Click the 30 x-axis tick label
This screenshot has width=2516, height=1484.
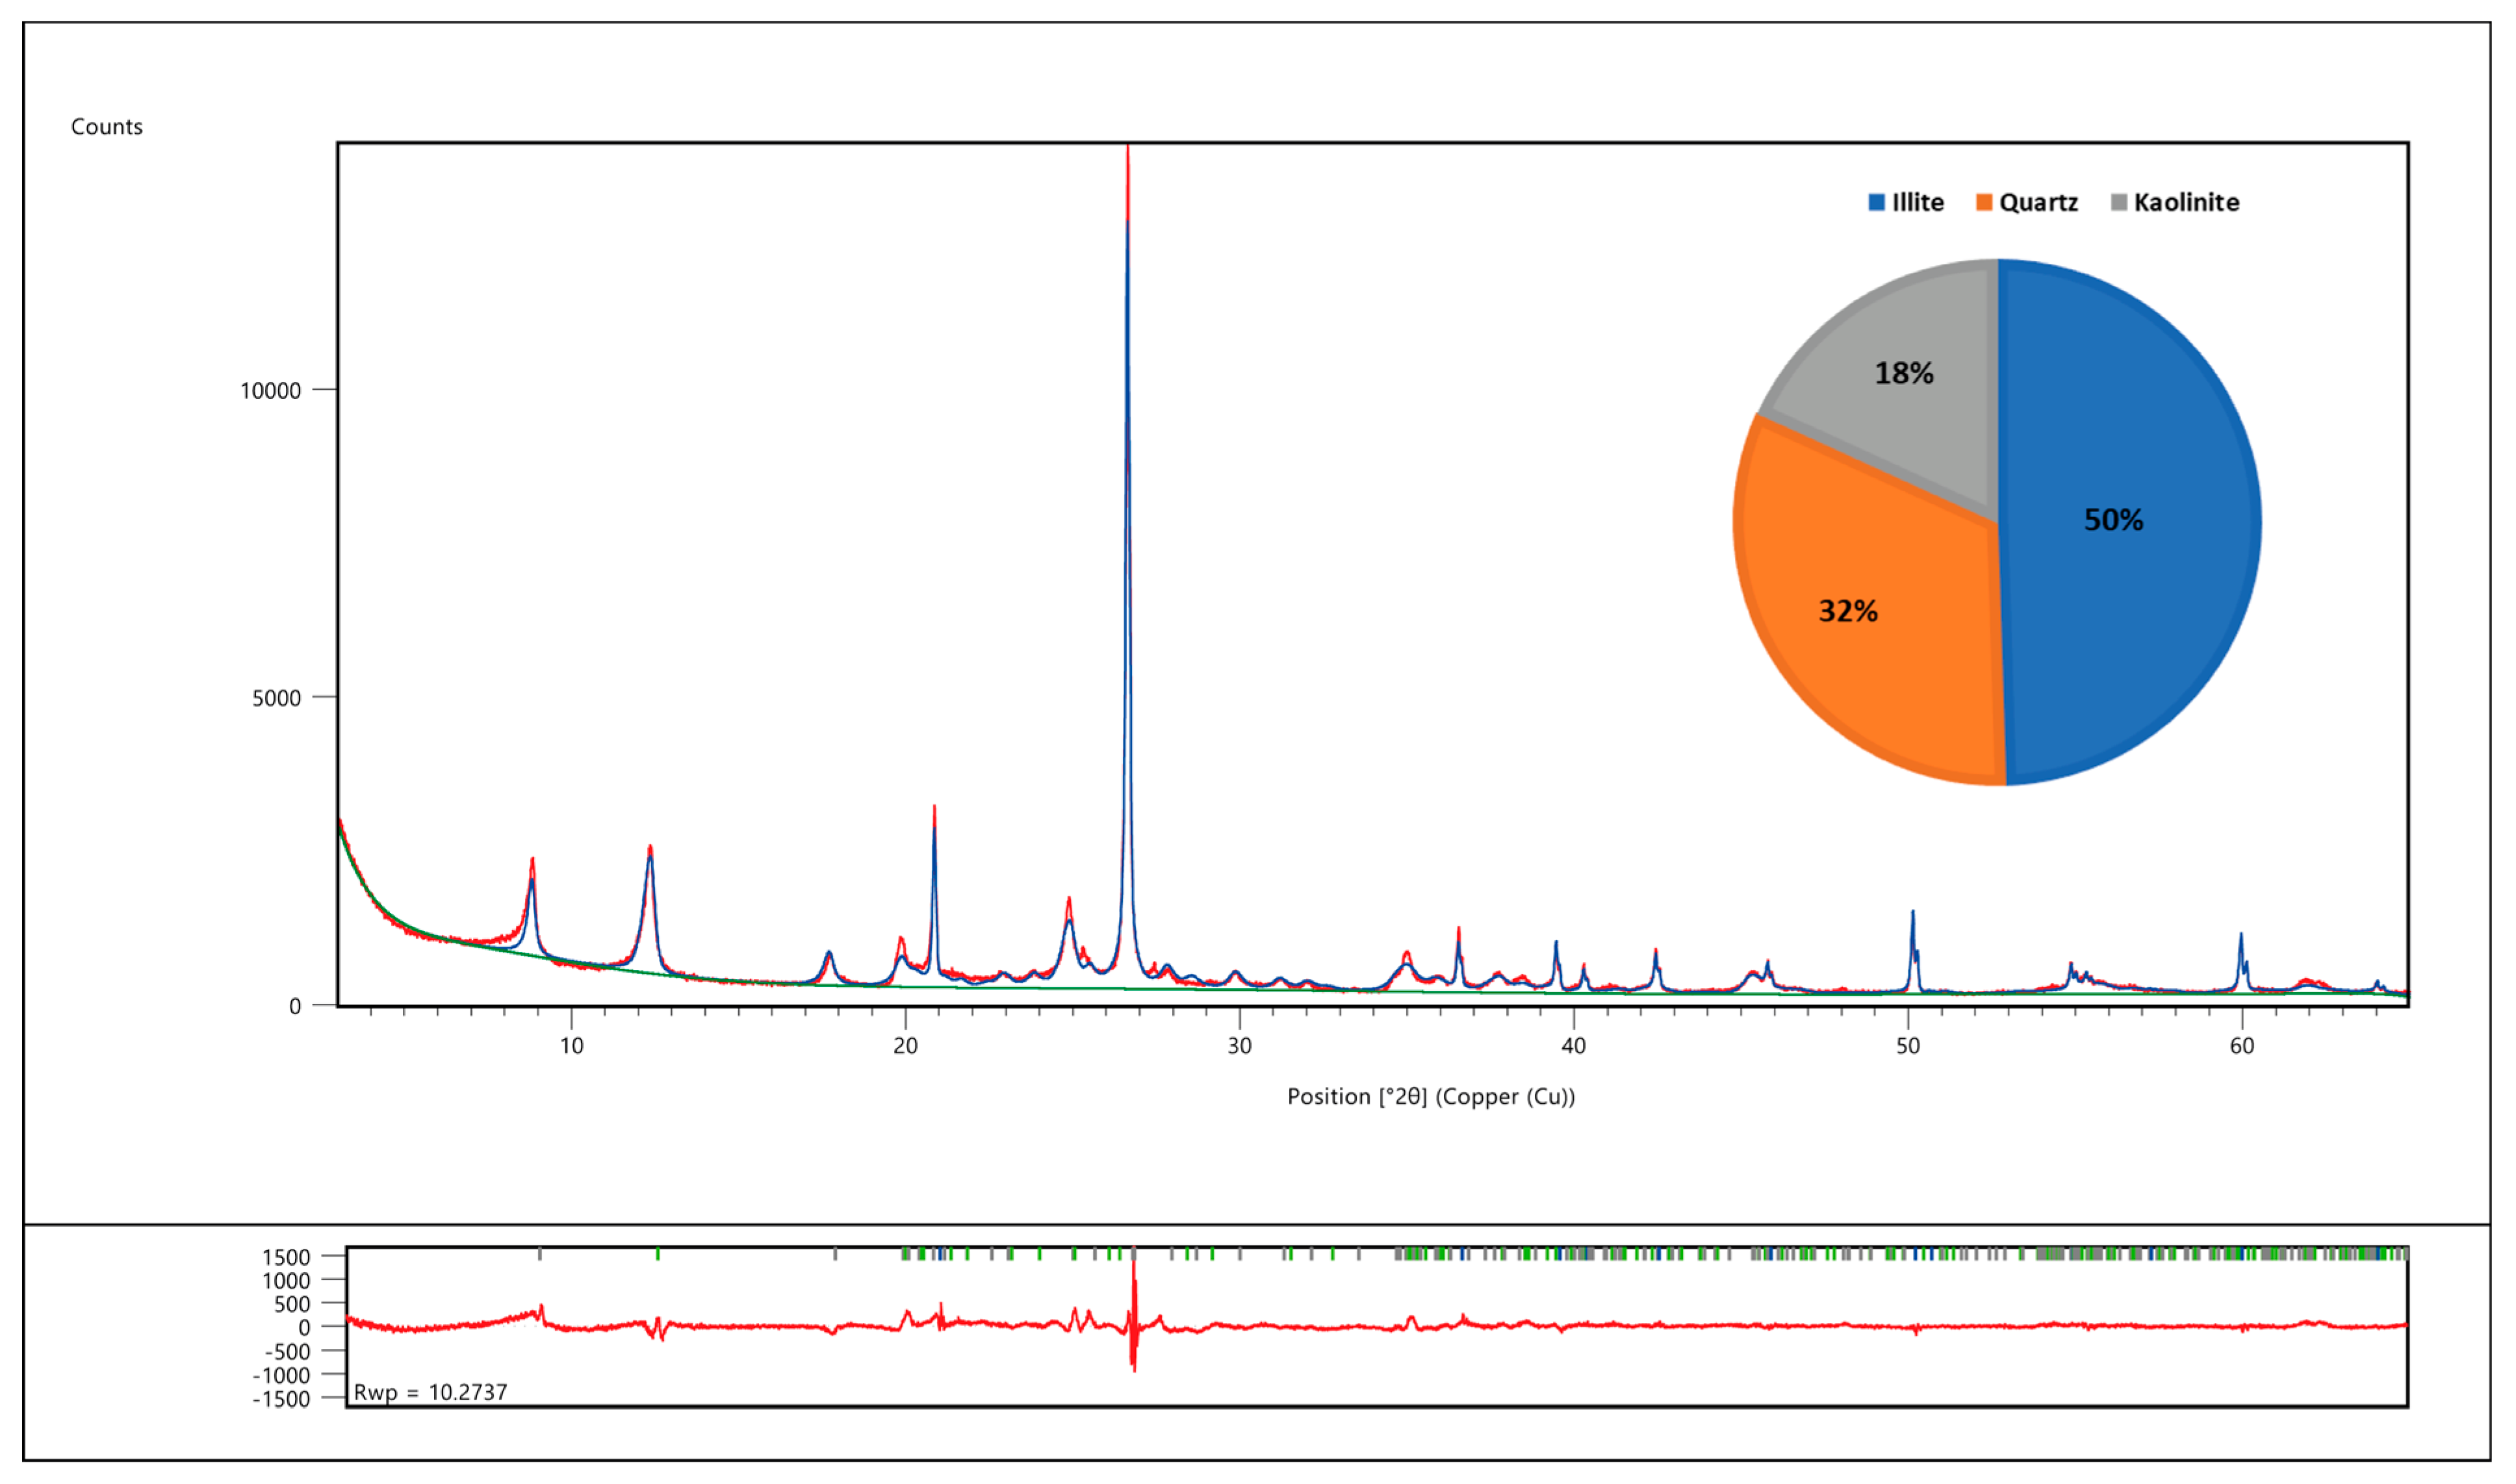(x=1239, y=1046)
